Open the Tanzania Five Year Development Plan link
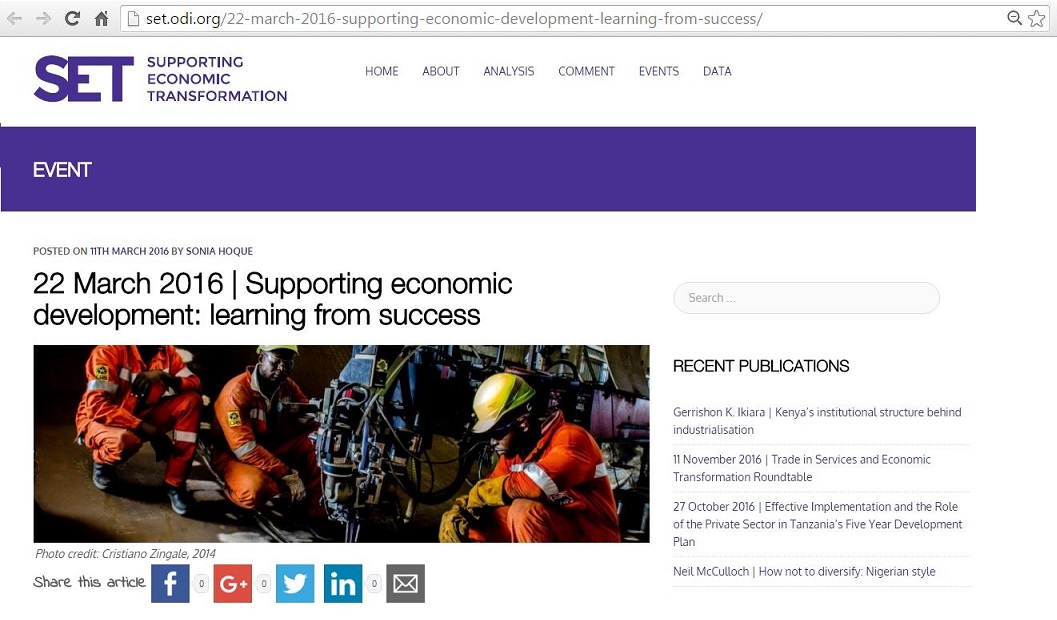Viewport: 1057px width, 620px height. (x=818, y=524)
